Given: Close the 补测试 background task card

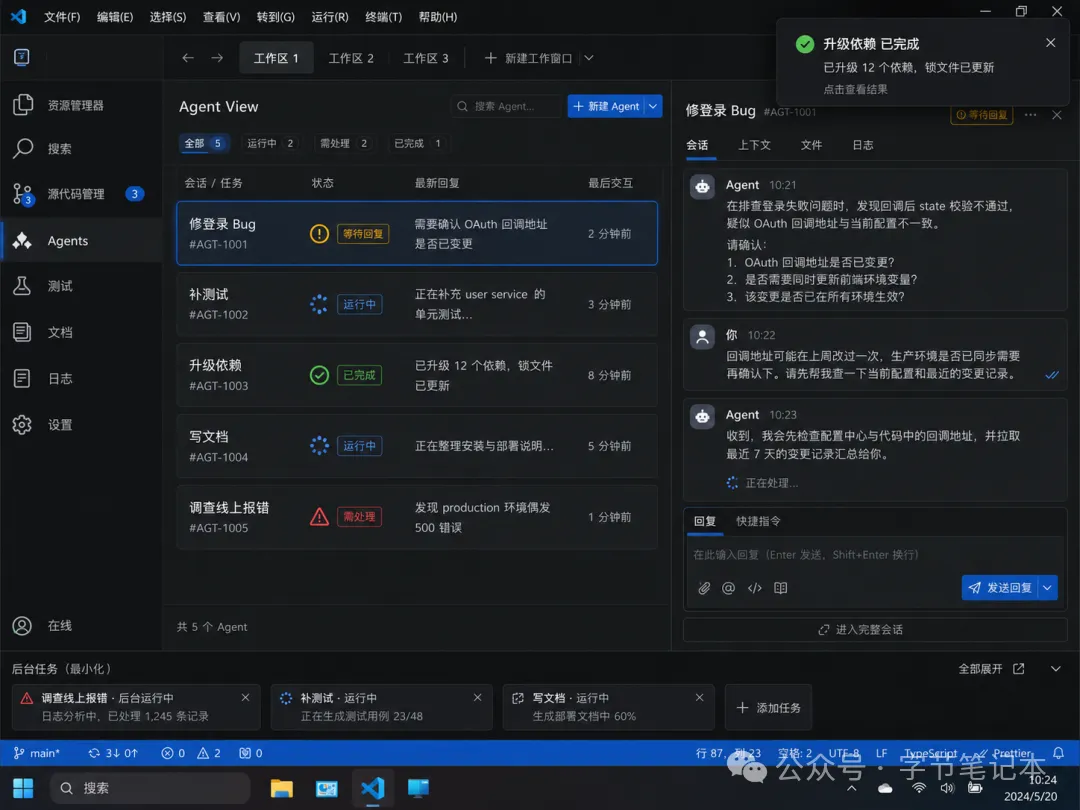Looking at the screenshot, I should (477, 697).
